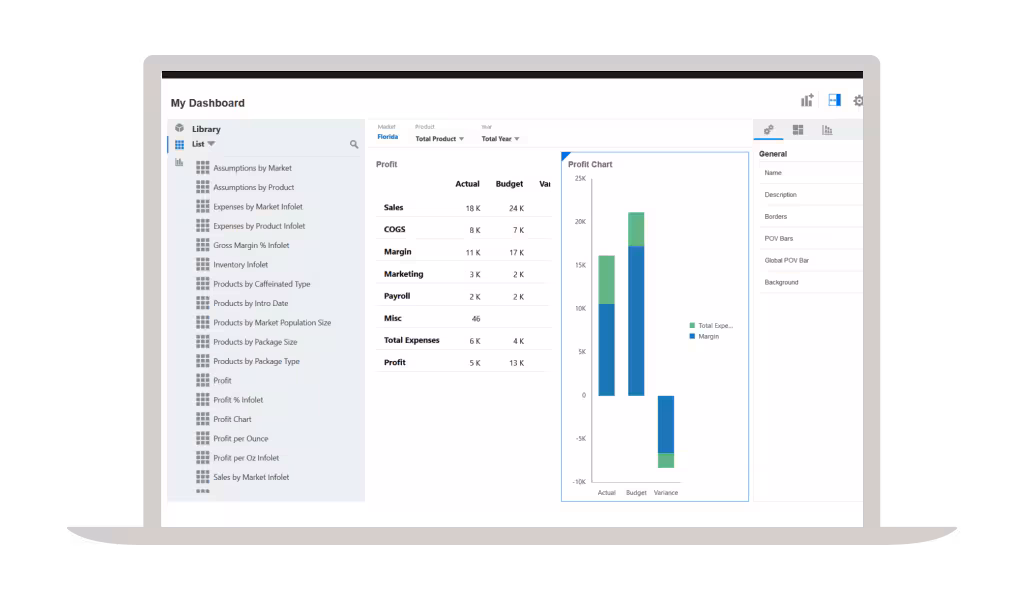Click the Name property row

810,173
